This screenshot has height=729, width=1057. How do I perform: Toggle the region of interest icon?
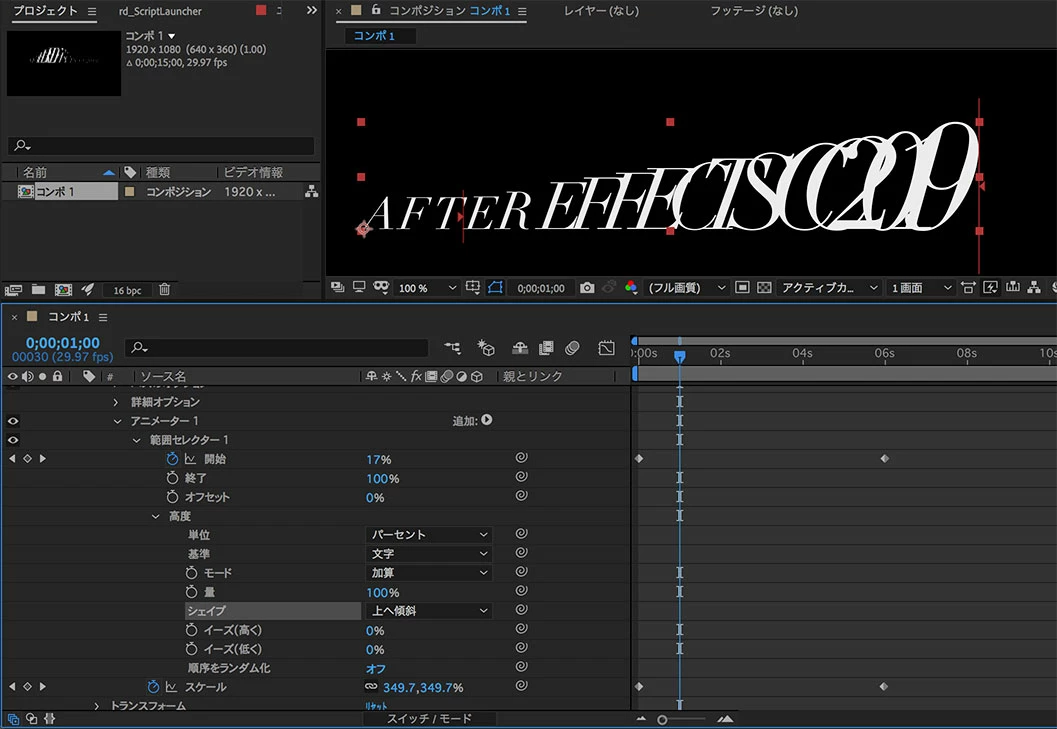(742, 288)
